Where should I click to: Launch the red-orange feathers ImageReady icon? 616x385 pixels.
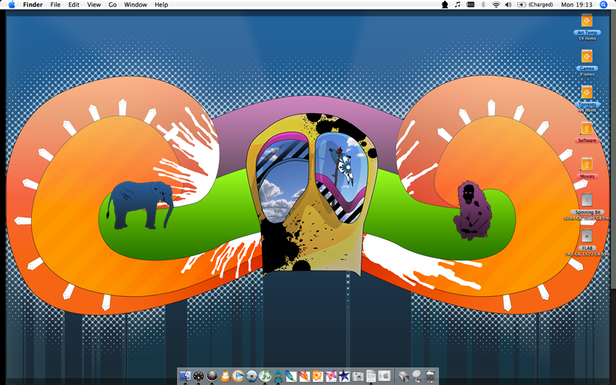click(x=304, y=376)
